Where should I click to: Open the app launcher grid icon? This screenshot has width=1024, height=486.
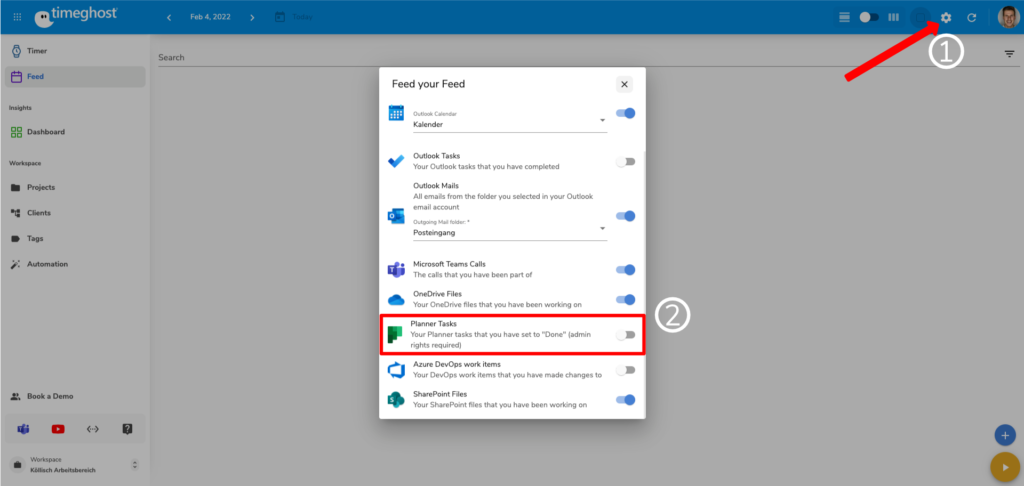pyautogui.click(x=17, y=18)
